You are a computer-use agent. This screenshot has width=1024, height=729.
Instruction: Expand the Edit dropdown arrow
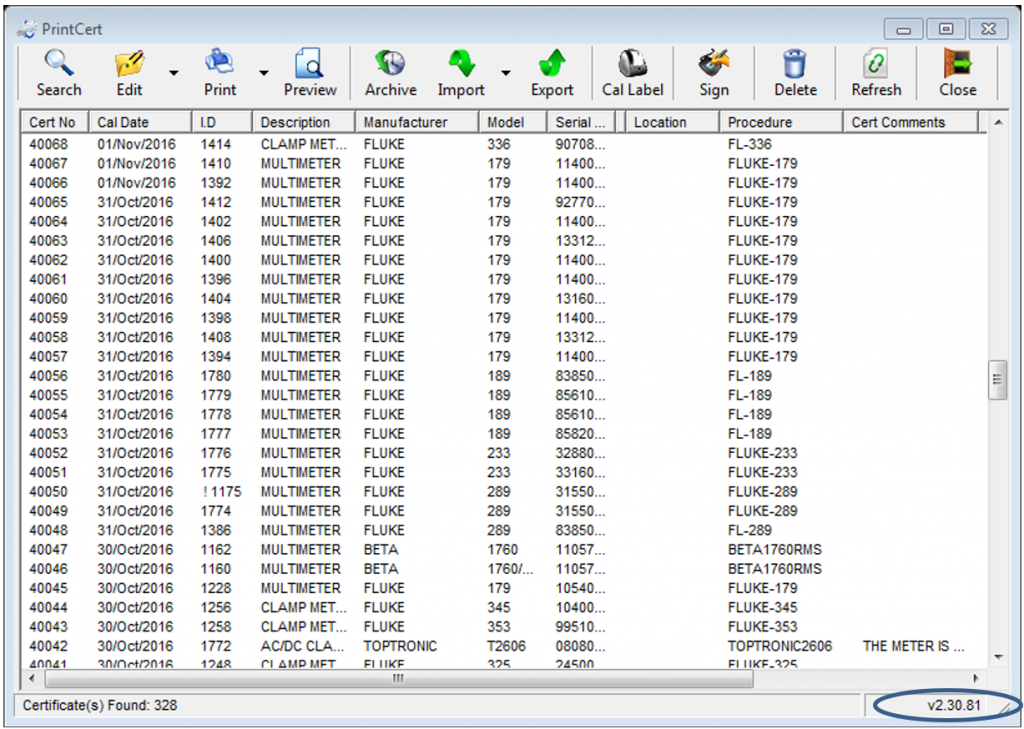point(174,73)
